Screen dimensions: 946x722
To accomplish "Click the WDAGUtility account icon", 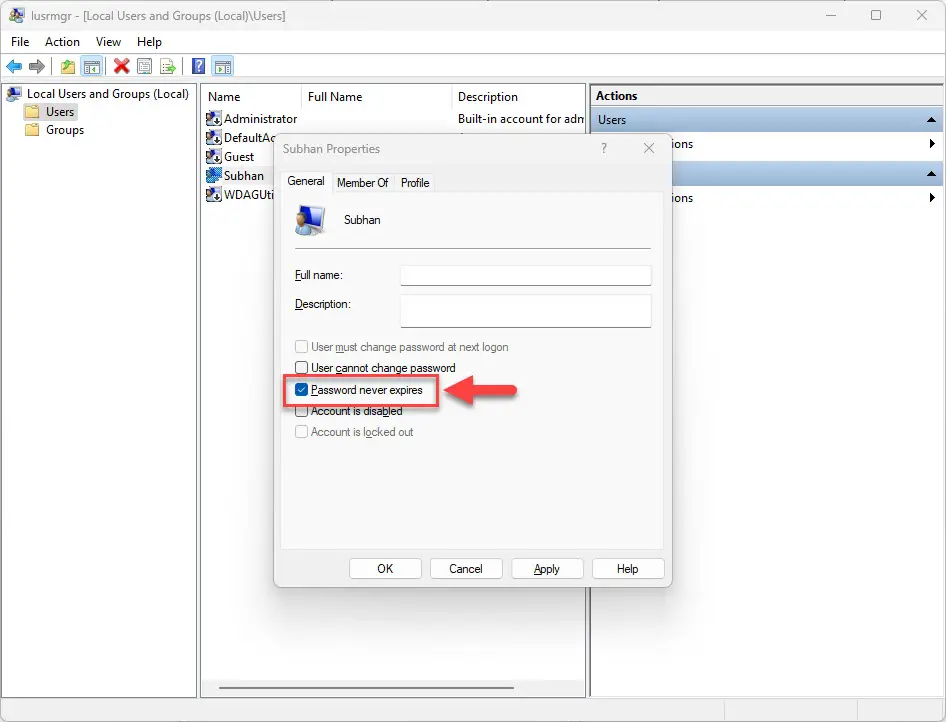I will coord(214,194).
